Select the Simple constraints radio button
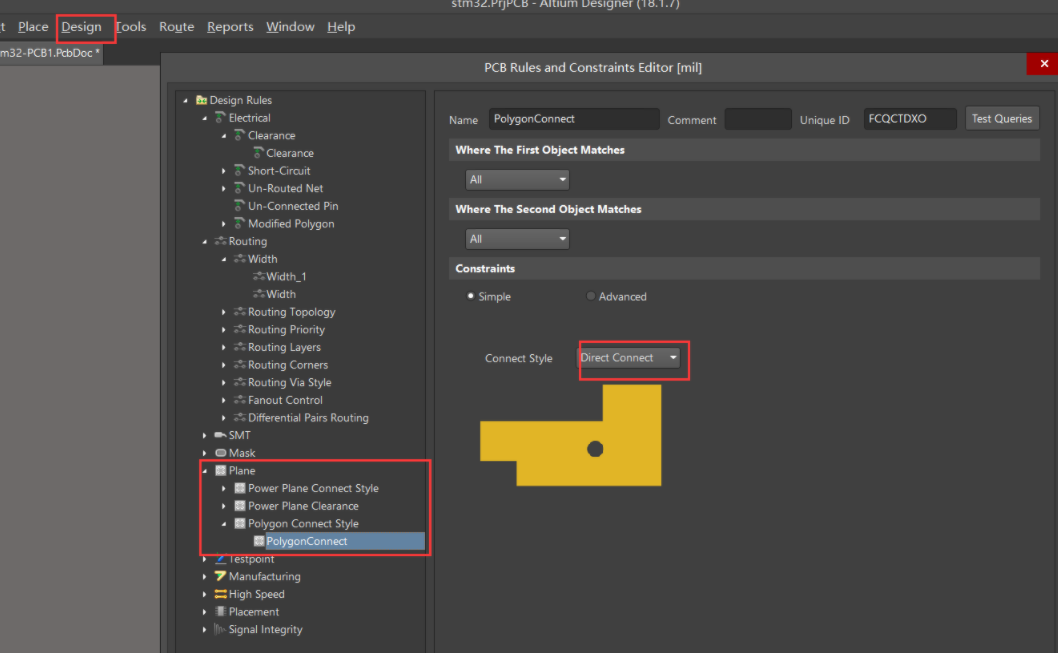This screenshot has width=1058, height=653. pos(470,296)
